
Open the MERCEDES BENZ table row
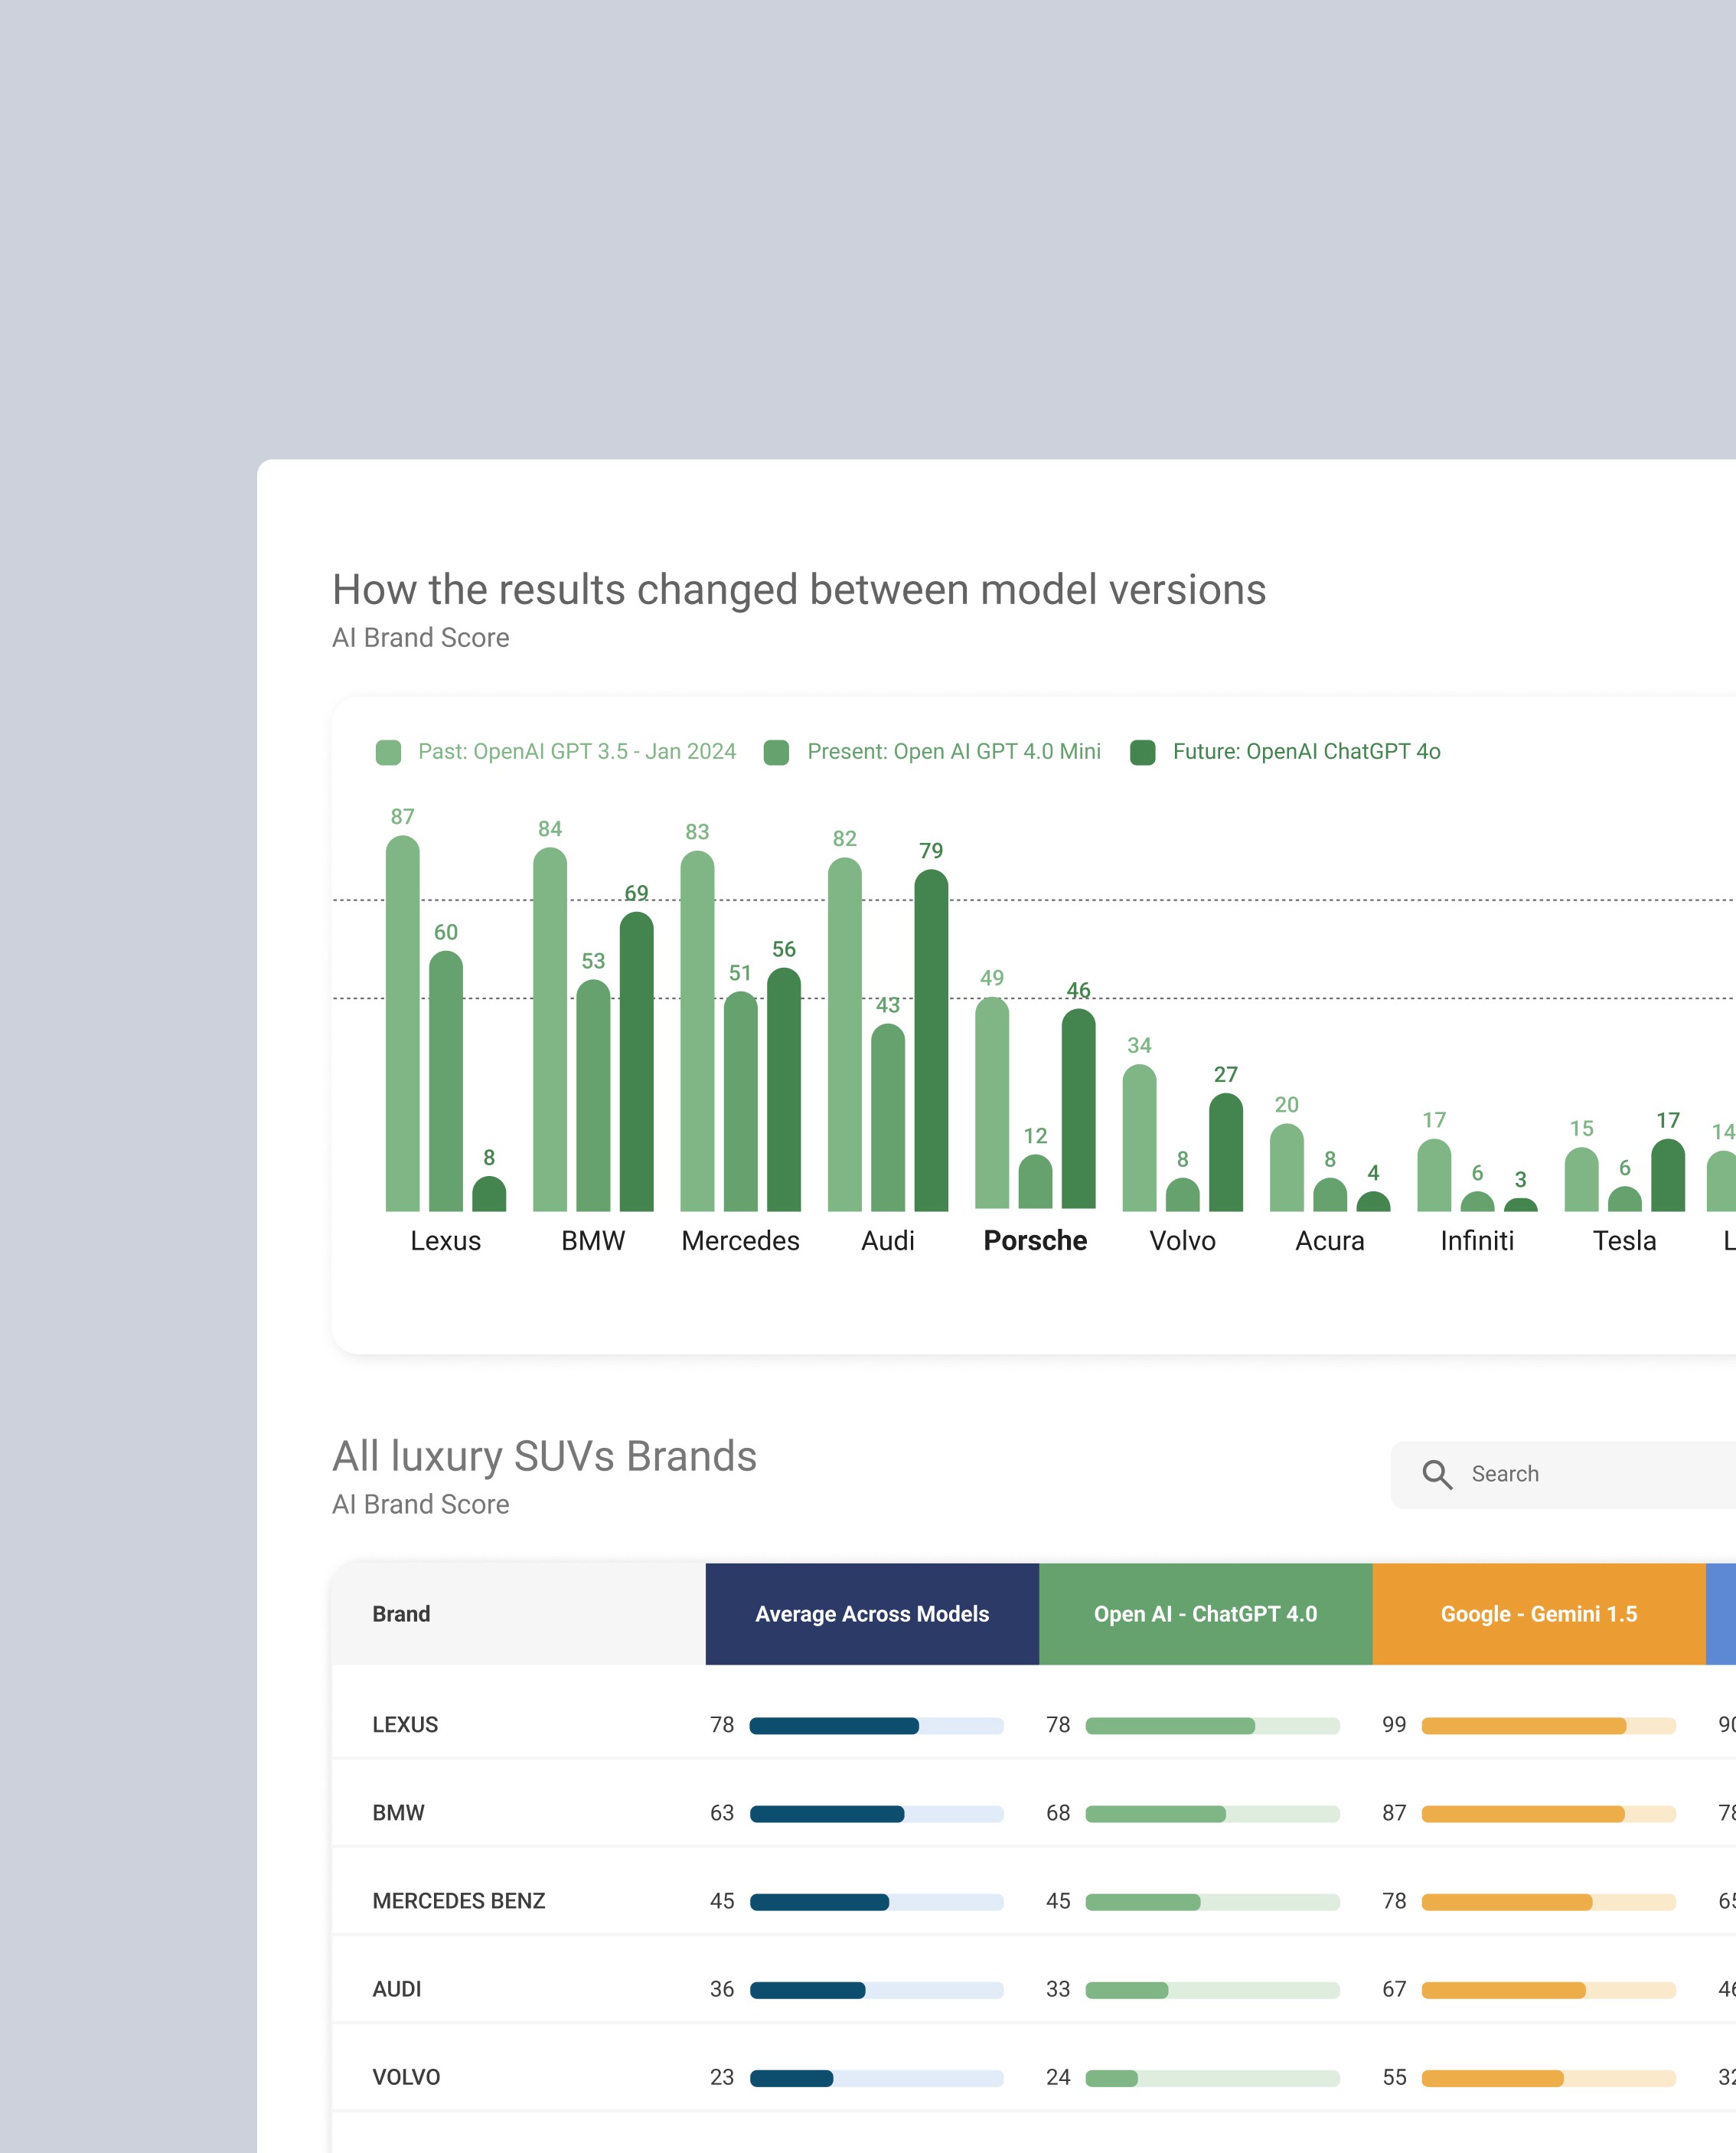[x=458, y=1901]
